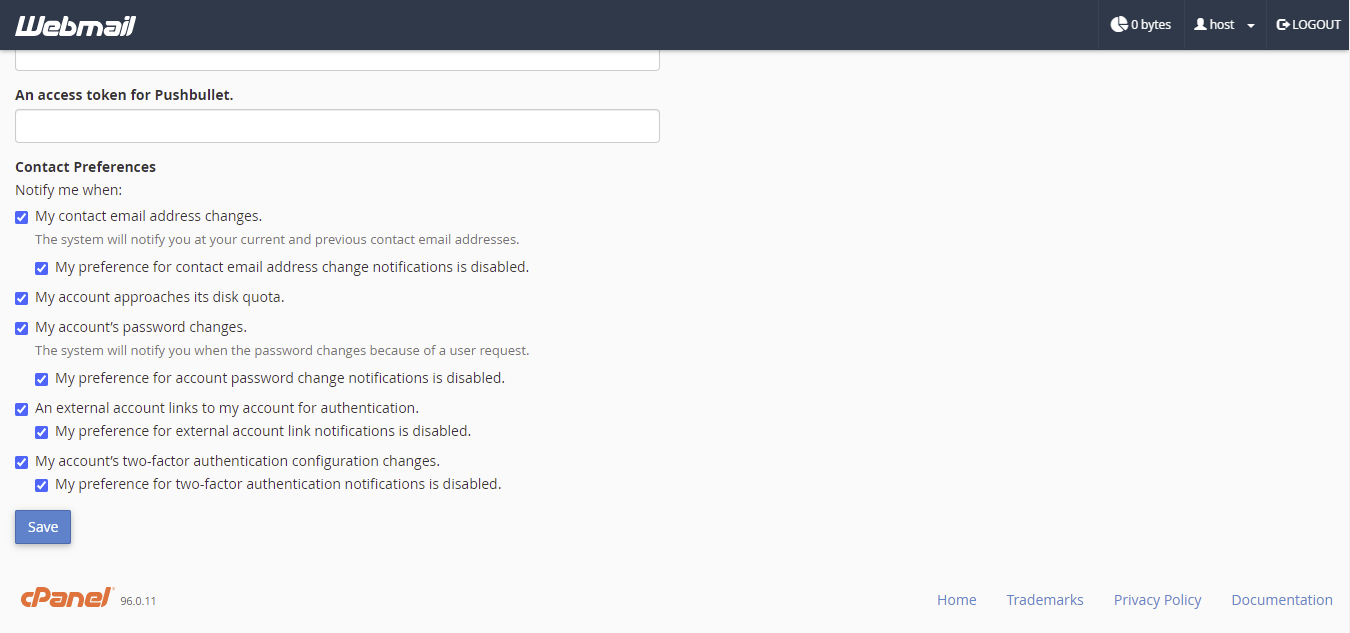
Task: Click the 'Contact Preferences' heading text
Action: [86, 167]
